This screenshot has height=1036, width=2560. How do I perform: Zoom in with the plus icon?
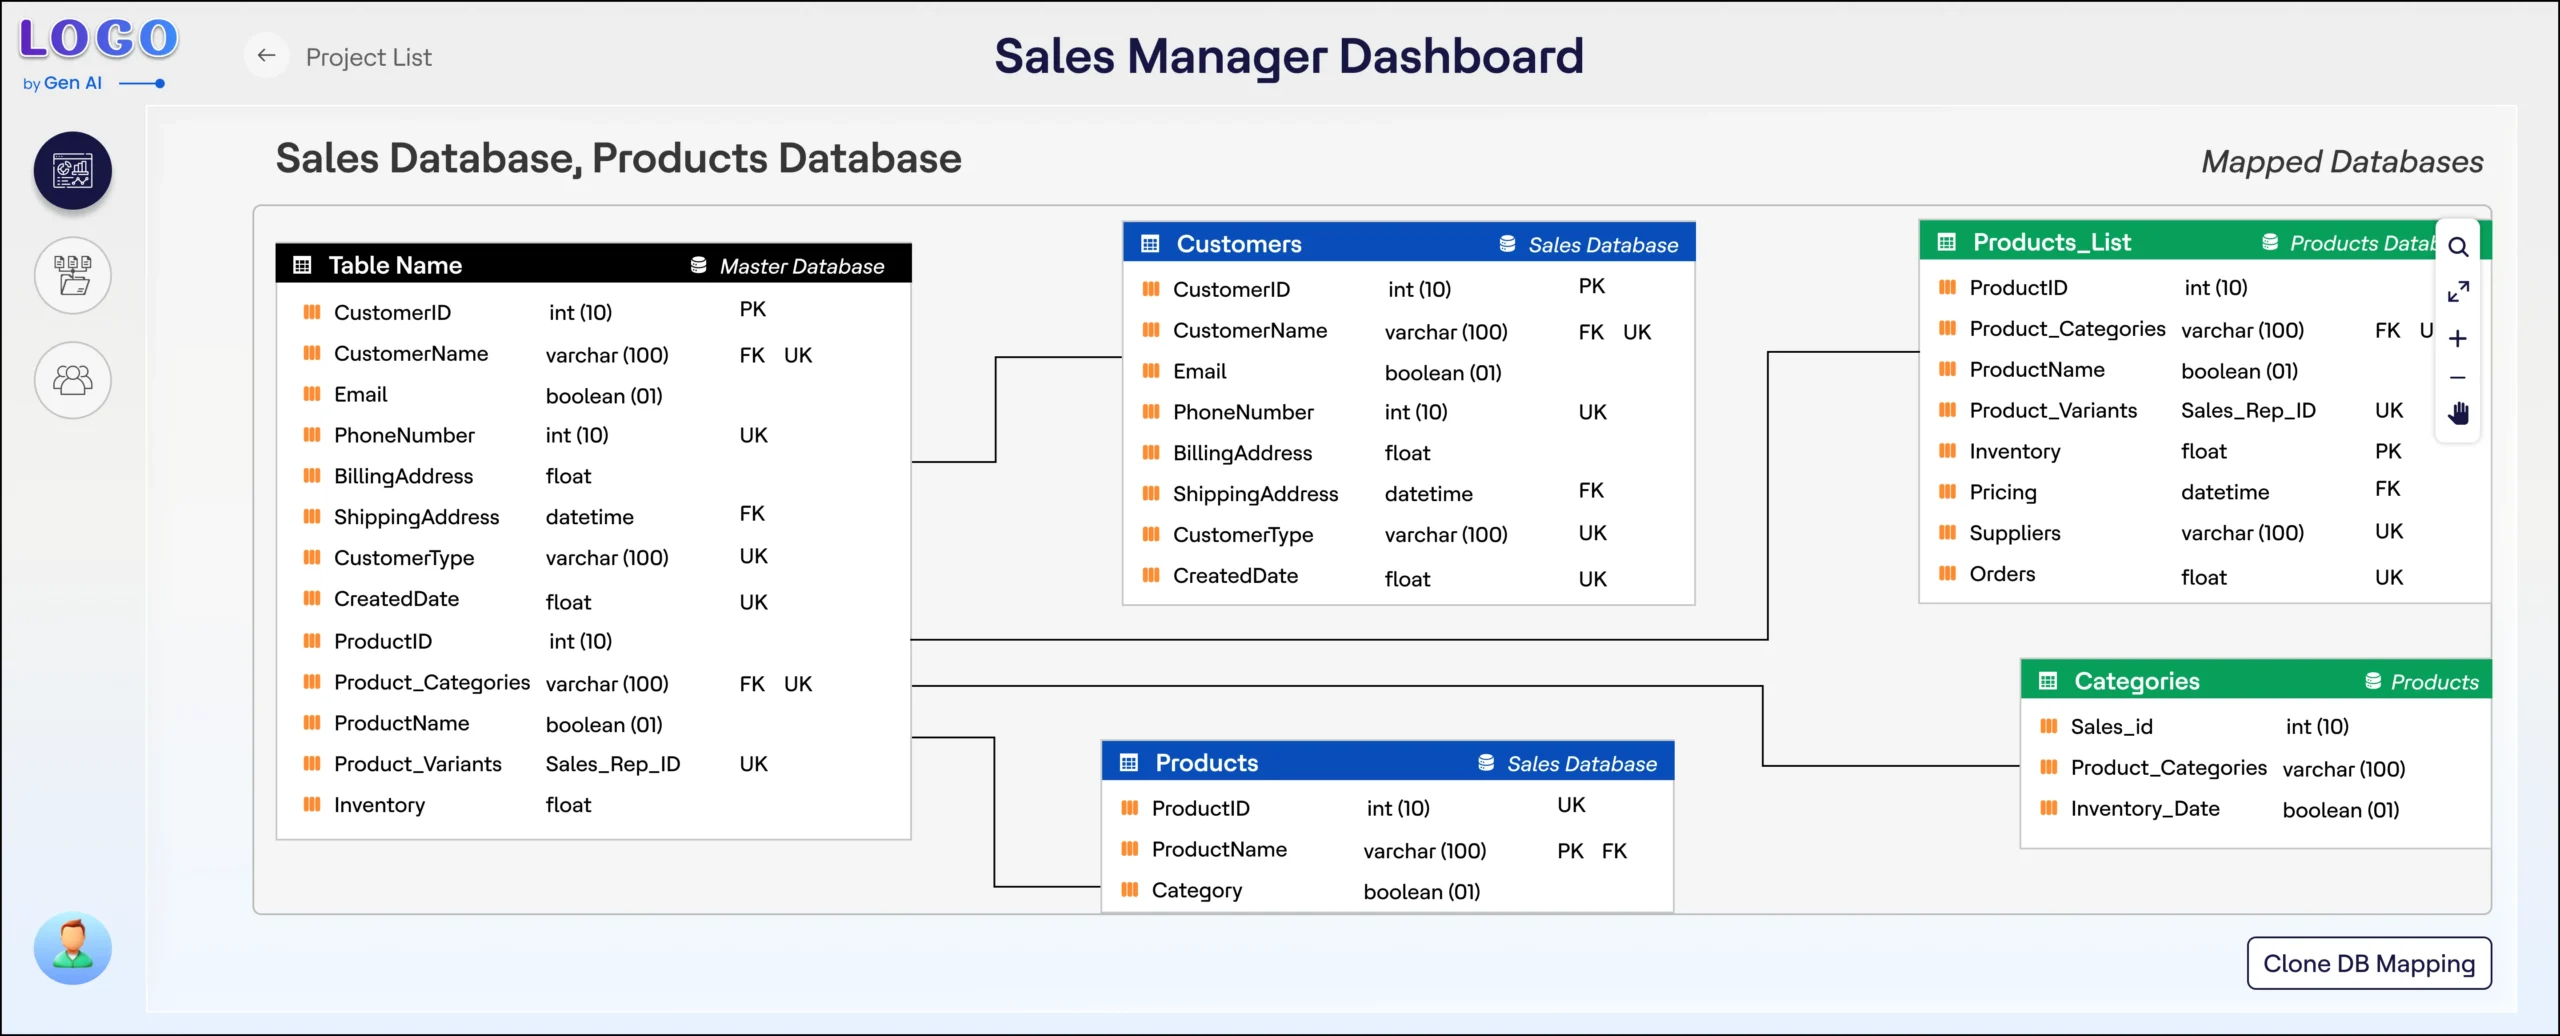coord(2458,339)
